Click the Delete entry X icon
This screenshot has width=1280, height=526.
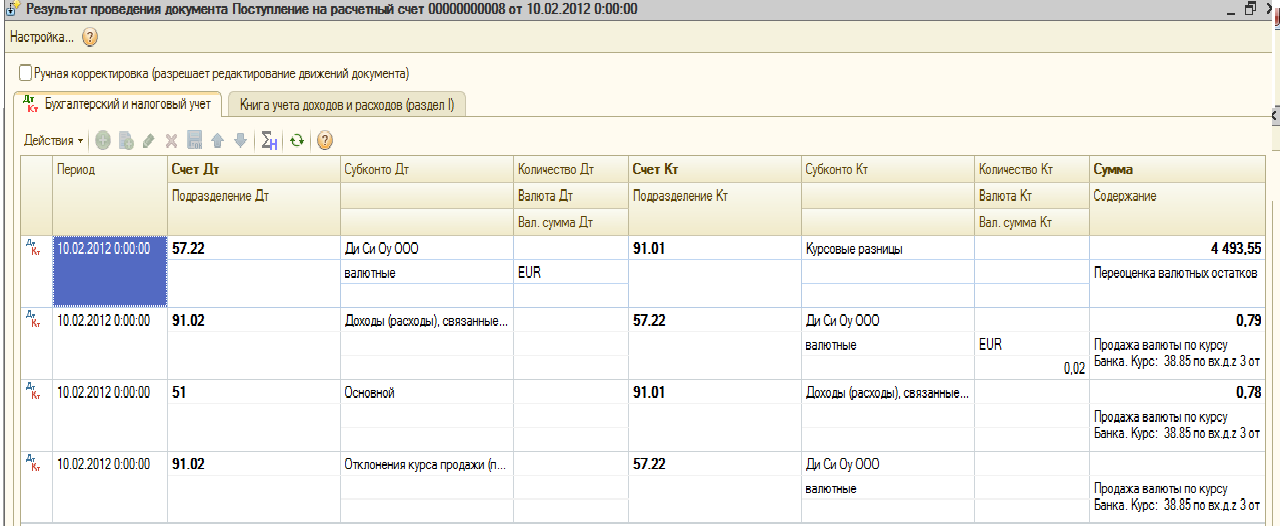tap(171, 141)
